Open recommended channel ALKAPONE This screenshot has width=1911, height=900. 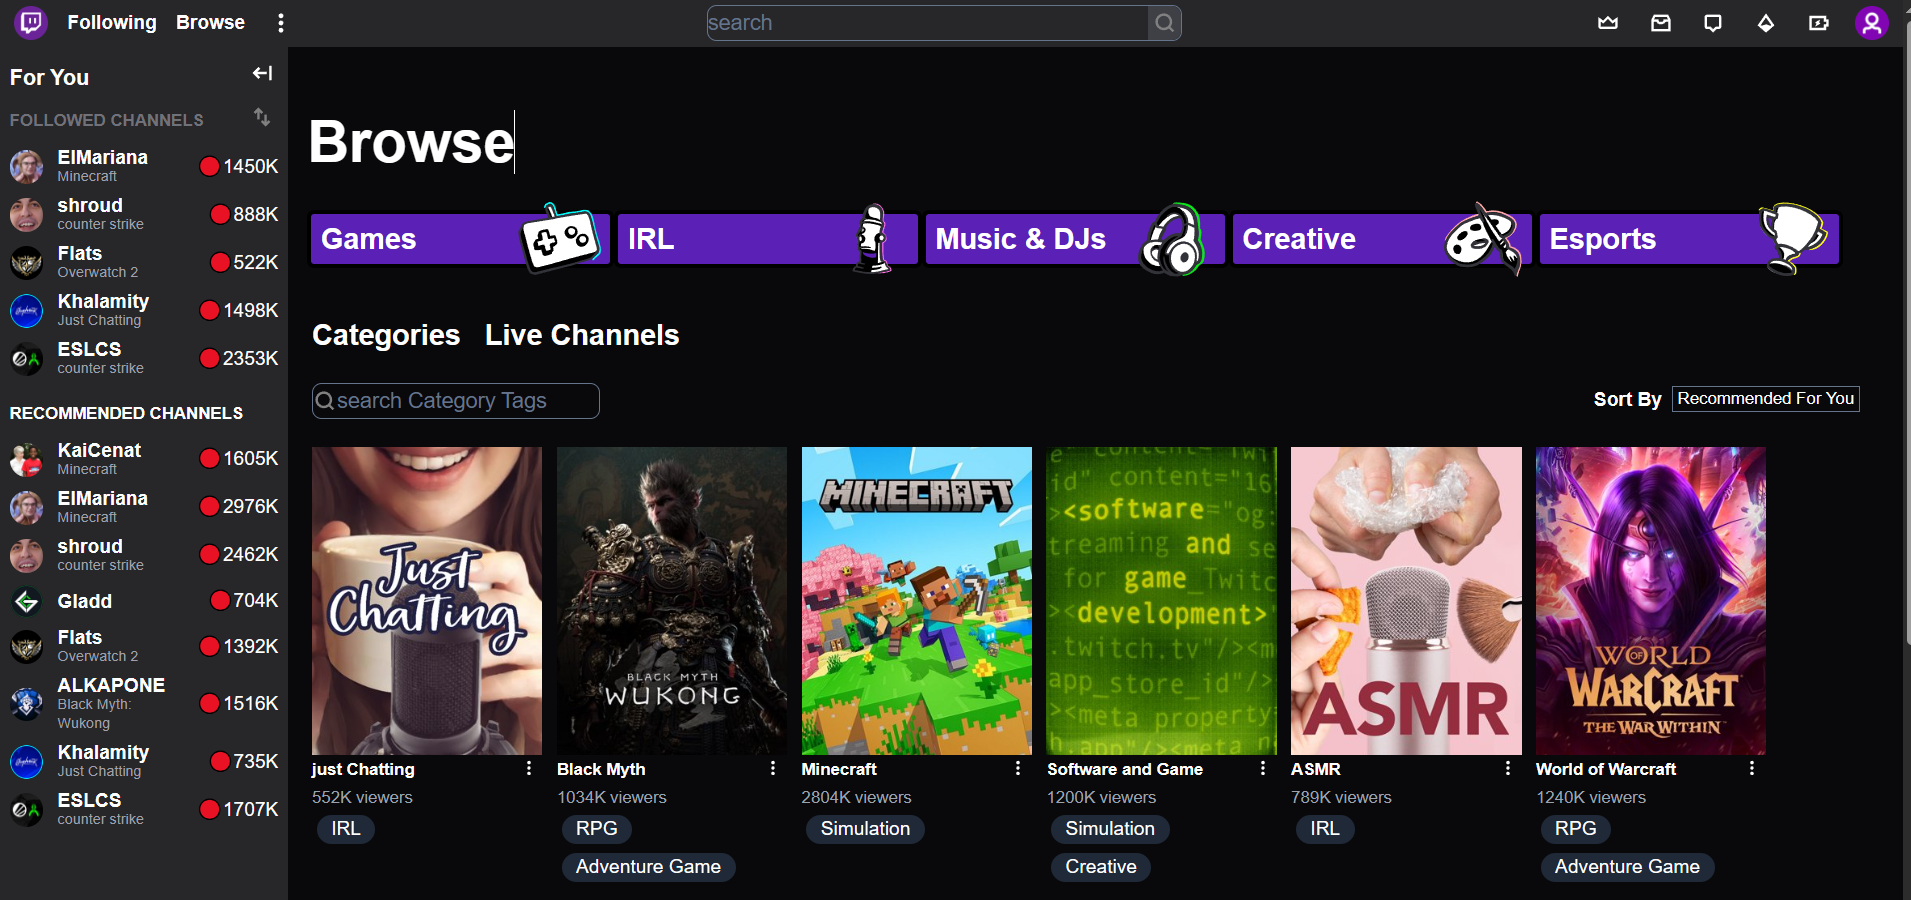(144, 703)
